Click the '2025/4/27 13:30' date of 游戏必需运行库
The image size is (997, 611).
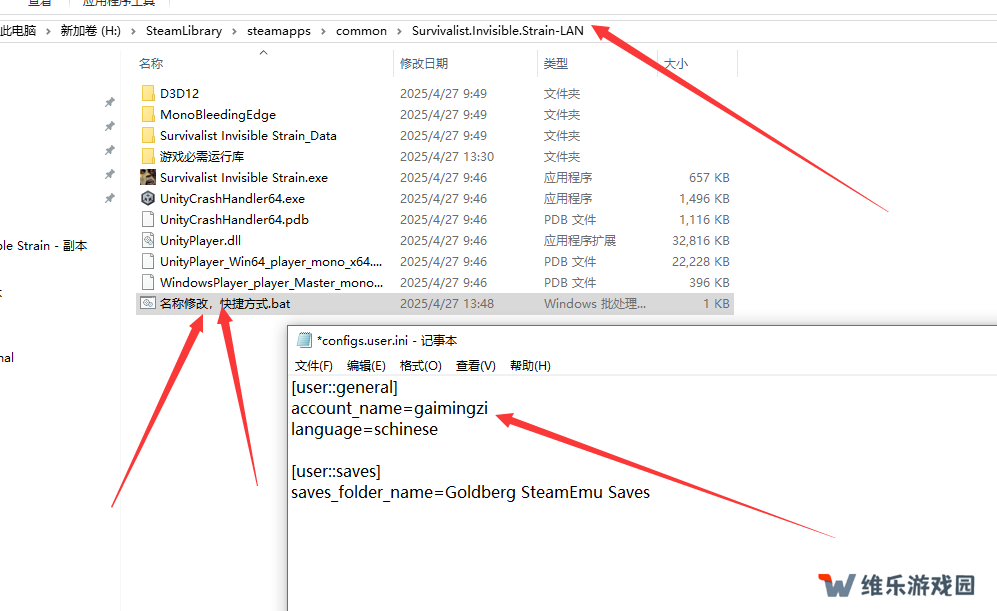pos(447,156)
